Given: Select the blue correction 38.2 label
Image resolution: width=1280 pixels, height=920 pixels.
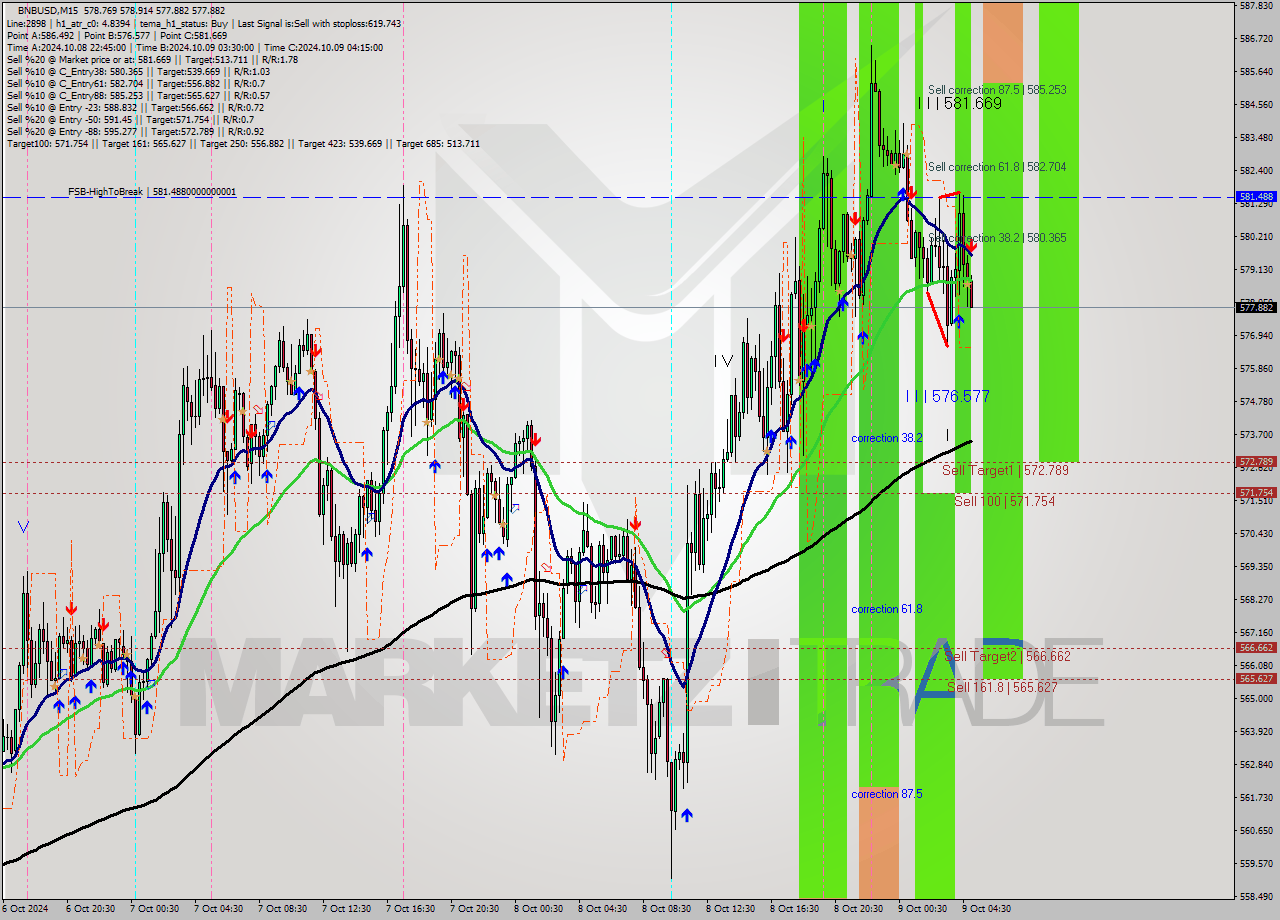Looking at the screenshot, I should point(886,438).
